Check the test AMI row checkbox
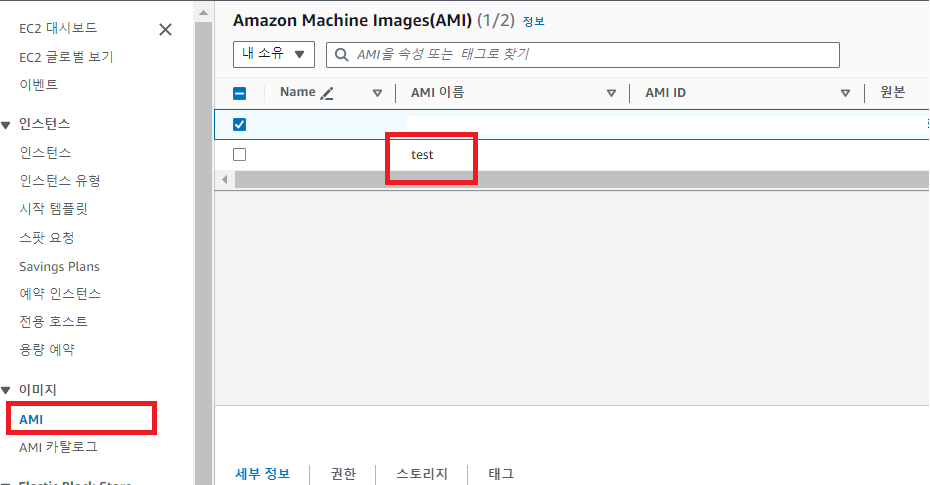The height and width of the screenshot is (485, 930). 240,155
